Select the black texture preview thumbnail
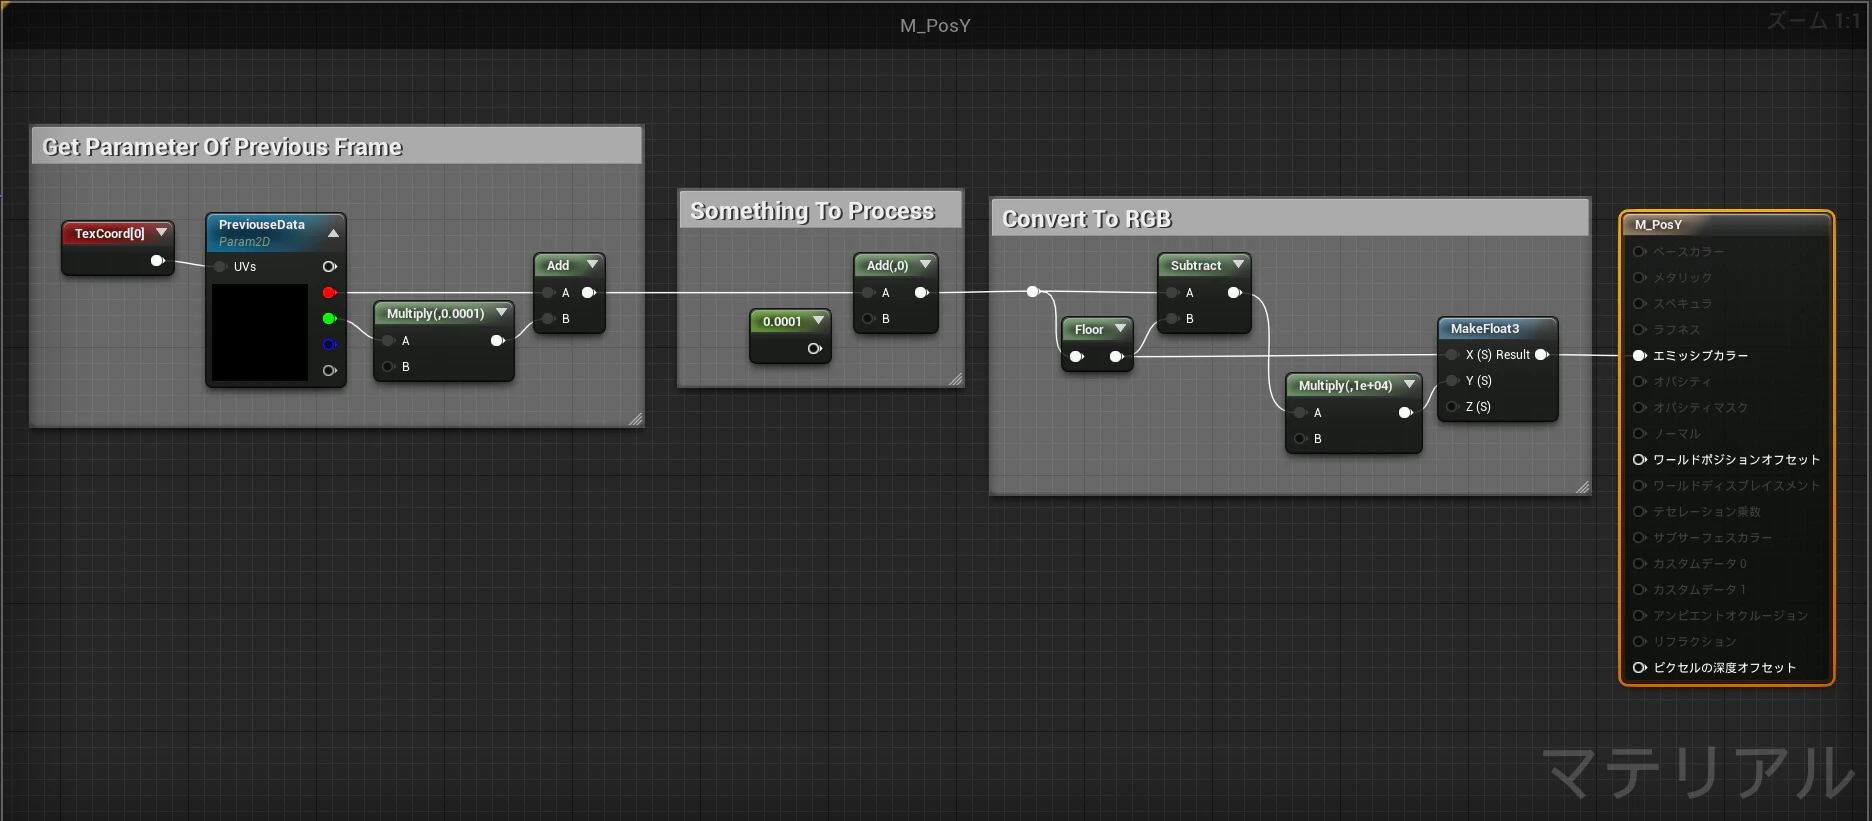1872x821 pixels. (x=260, y=332)
